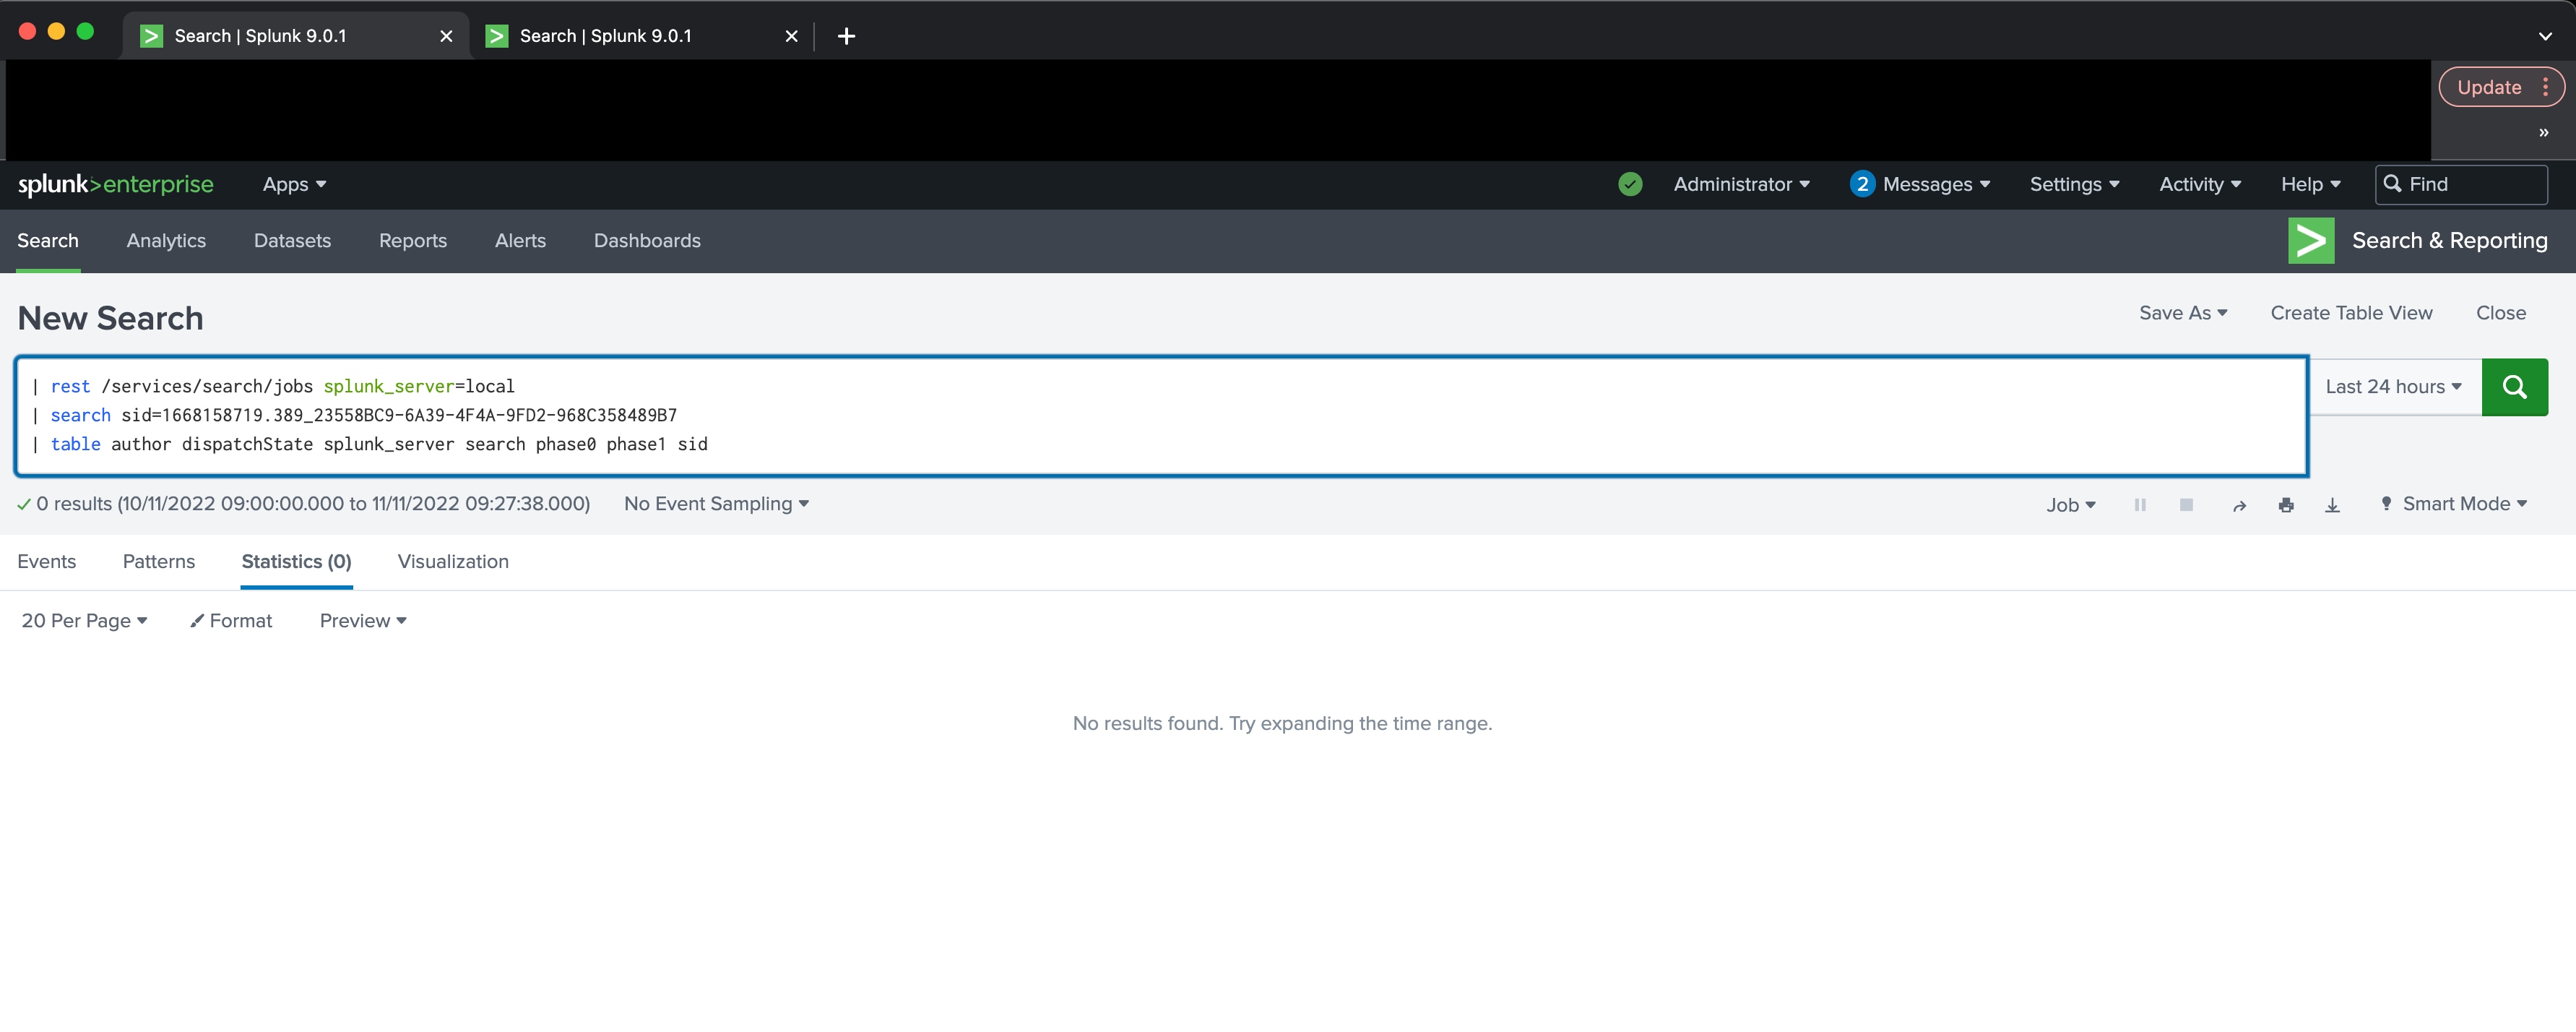The width and height of the screenshot is (2576, 1032).
Task: Close the second Splunk browser tab
Action: coord(791,36)
